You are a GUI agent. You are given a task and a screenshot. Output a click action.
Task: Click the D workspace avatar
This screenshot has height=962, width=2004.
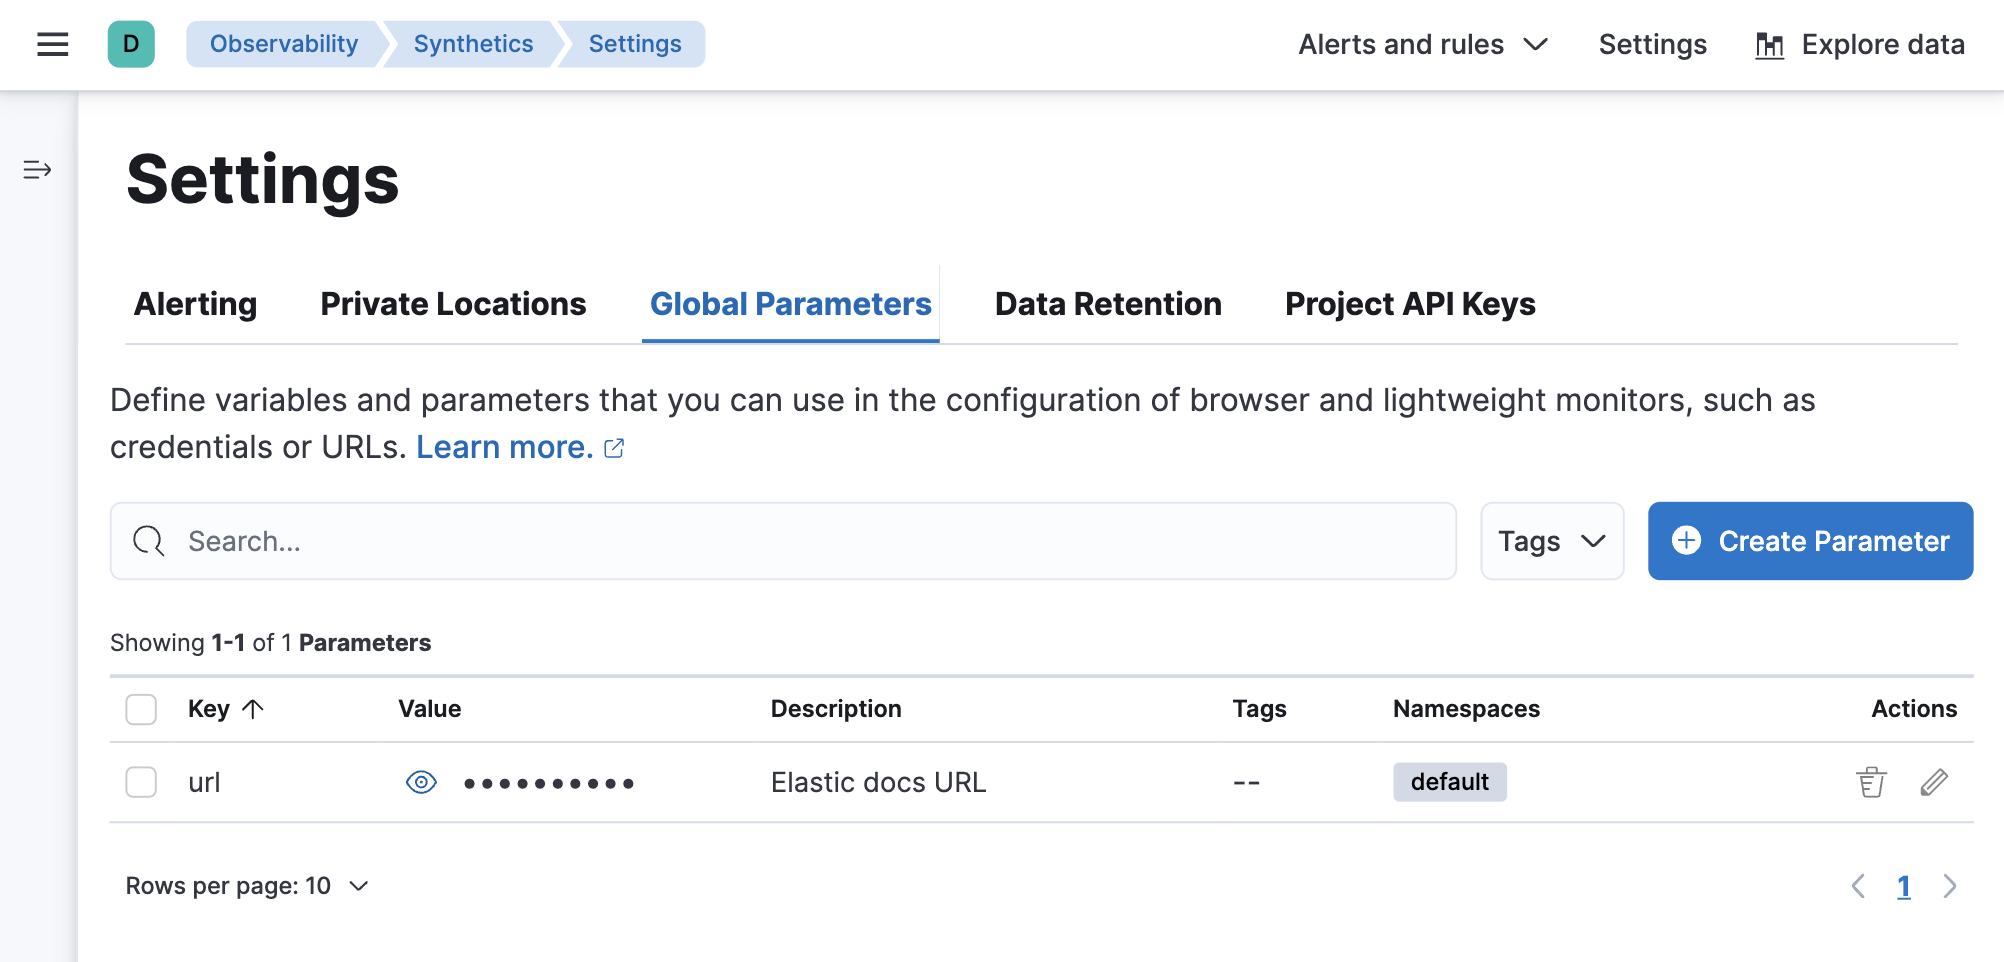point(131,44)
